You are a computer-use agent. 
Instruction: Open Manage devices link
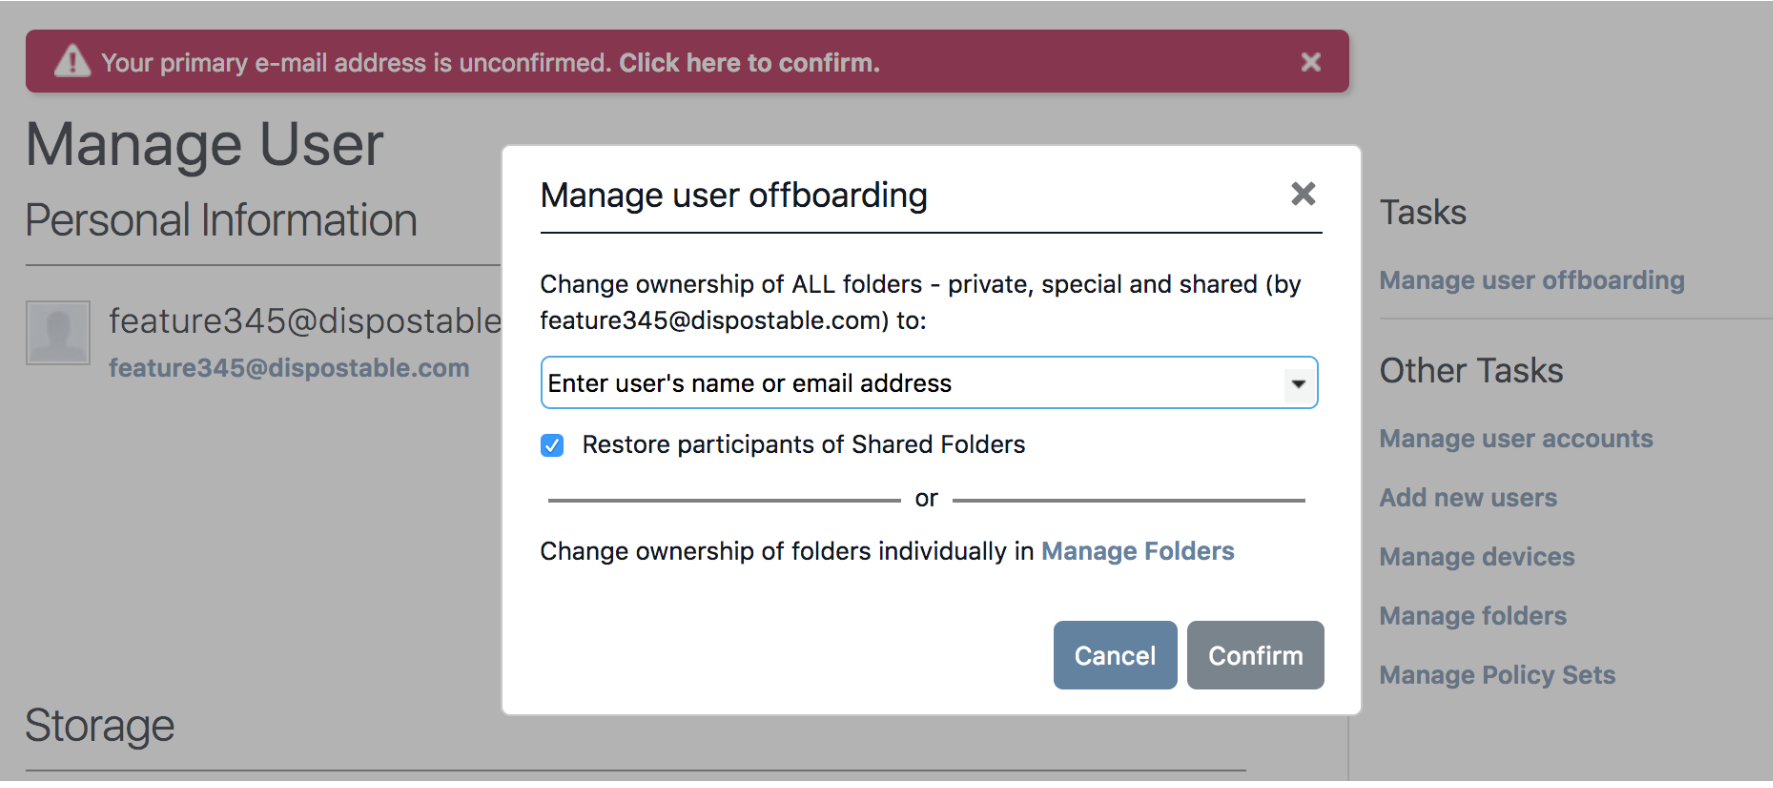[1477, 556]
